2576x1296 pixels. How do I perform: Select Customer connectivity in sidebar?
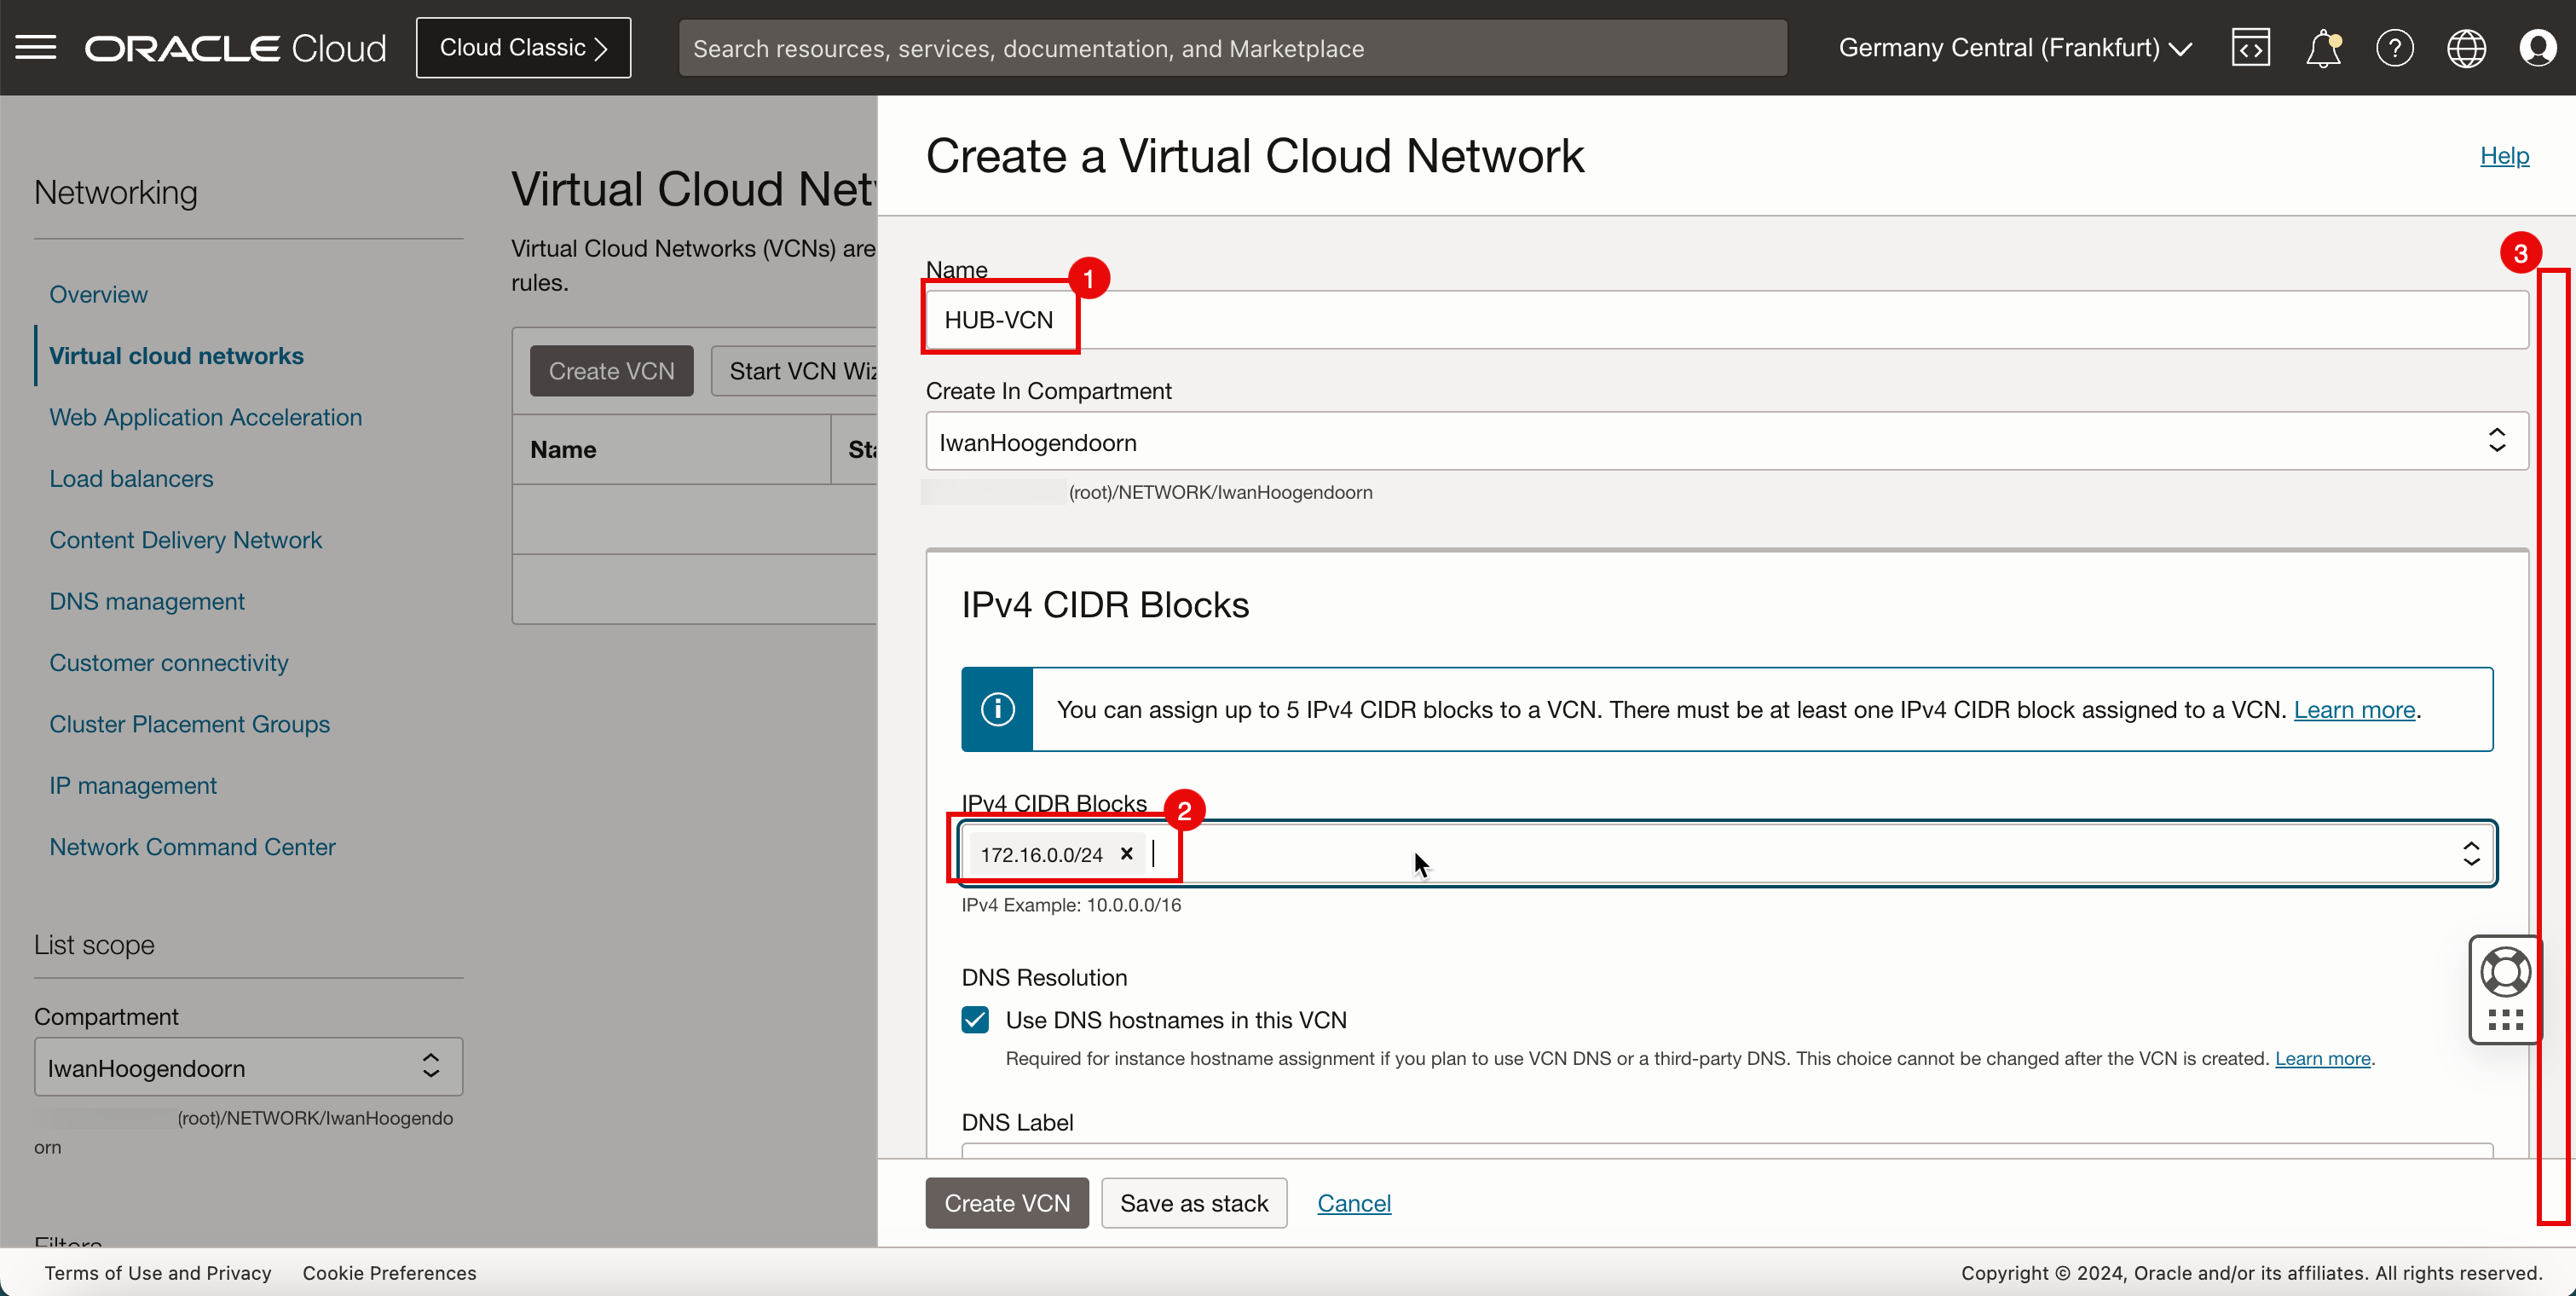[x=170, y=662]
